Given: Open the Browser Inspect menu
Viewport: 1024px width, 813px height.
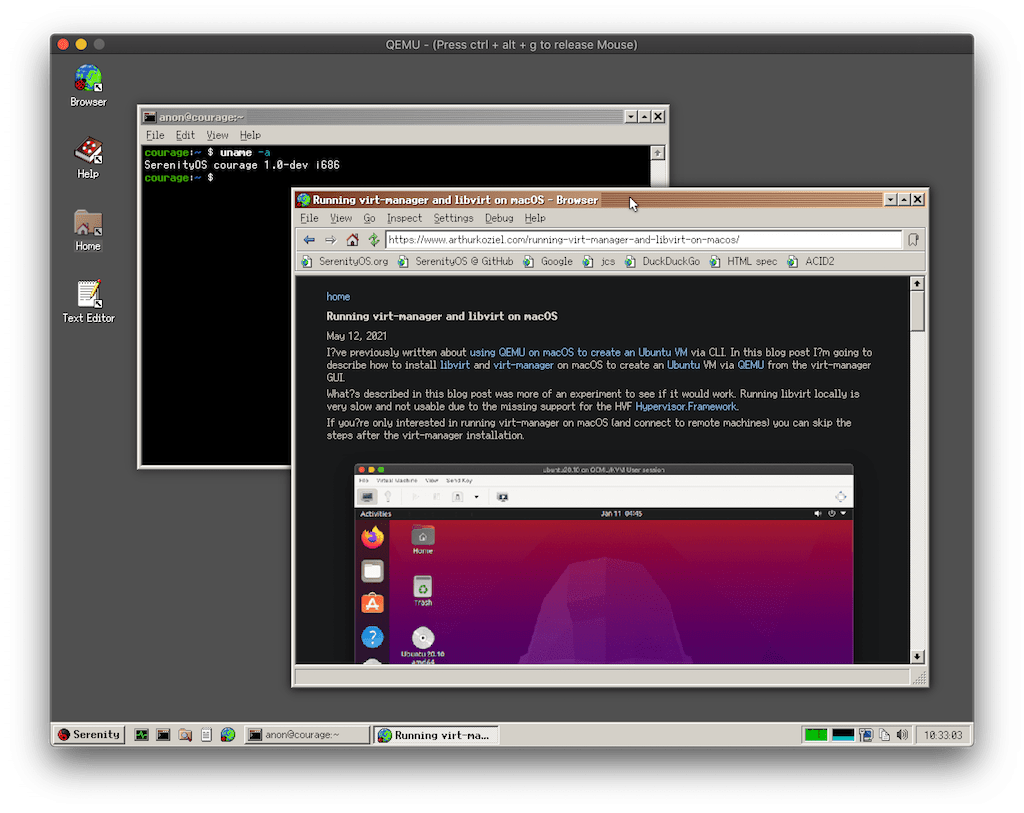Looking at the screenshot, I should pos(404,218).
